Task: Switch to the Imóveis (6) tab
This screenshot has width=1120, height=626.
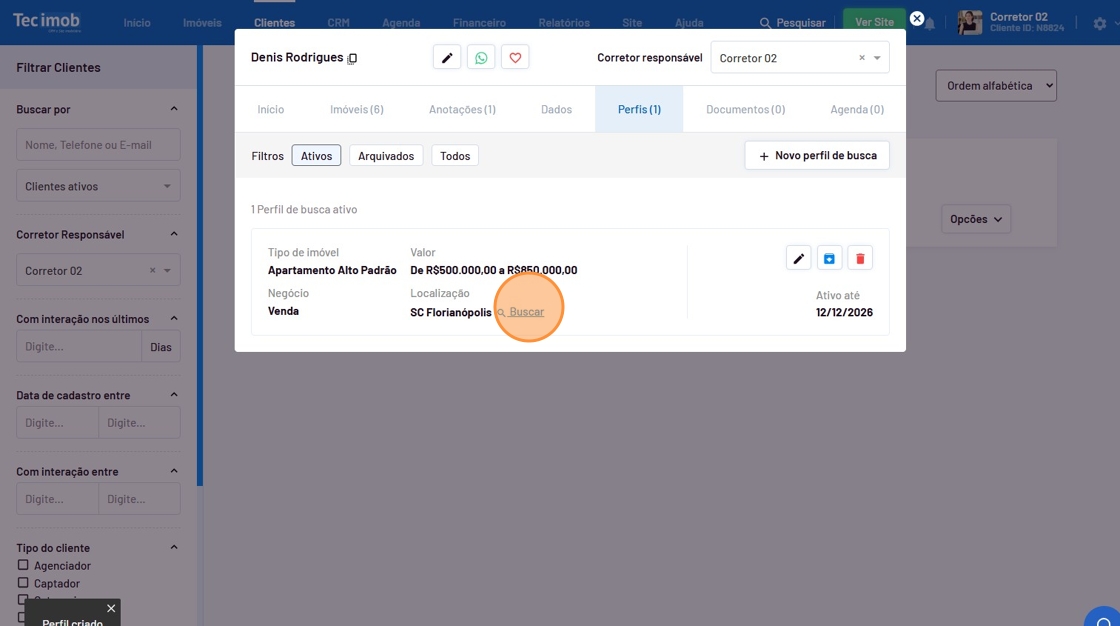Action: (x=356, y=109)
